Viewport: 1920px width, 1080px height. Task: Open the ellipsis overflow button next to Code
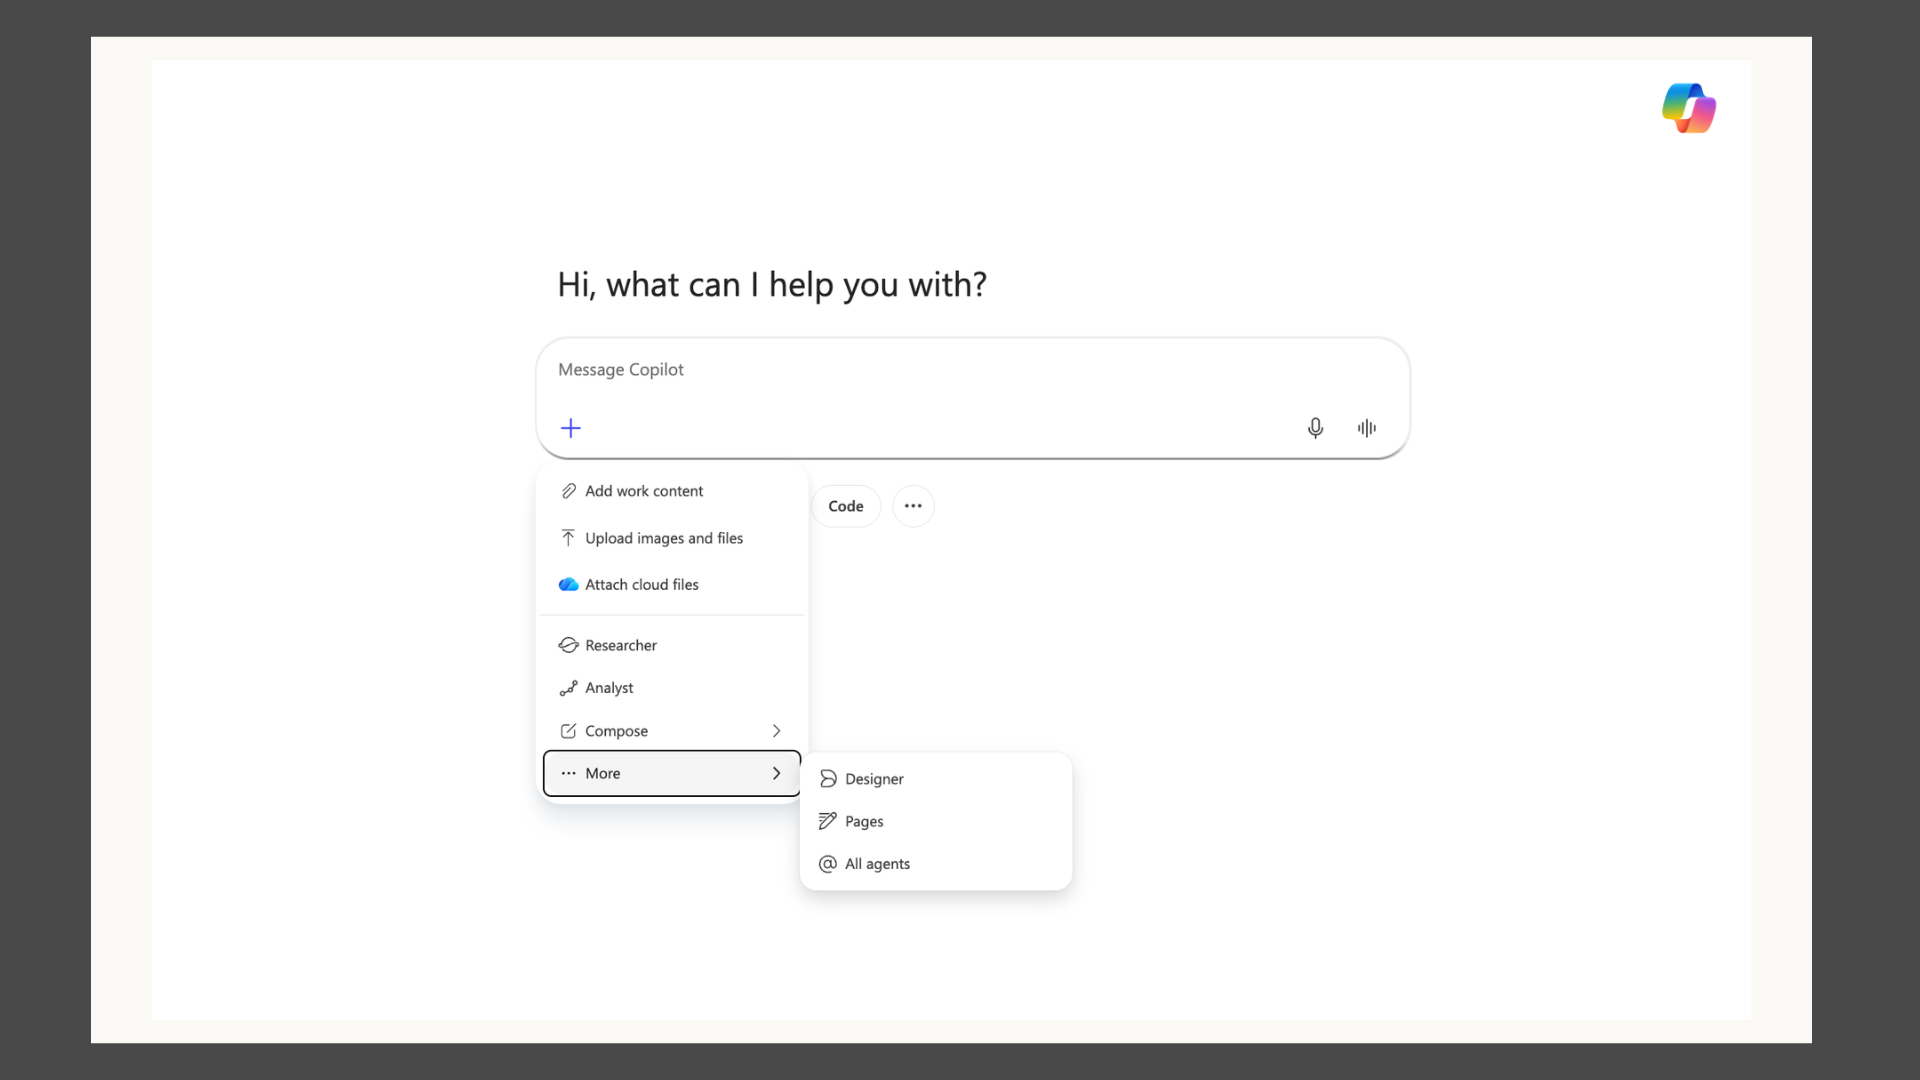(x=913, y=506)
